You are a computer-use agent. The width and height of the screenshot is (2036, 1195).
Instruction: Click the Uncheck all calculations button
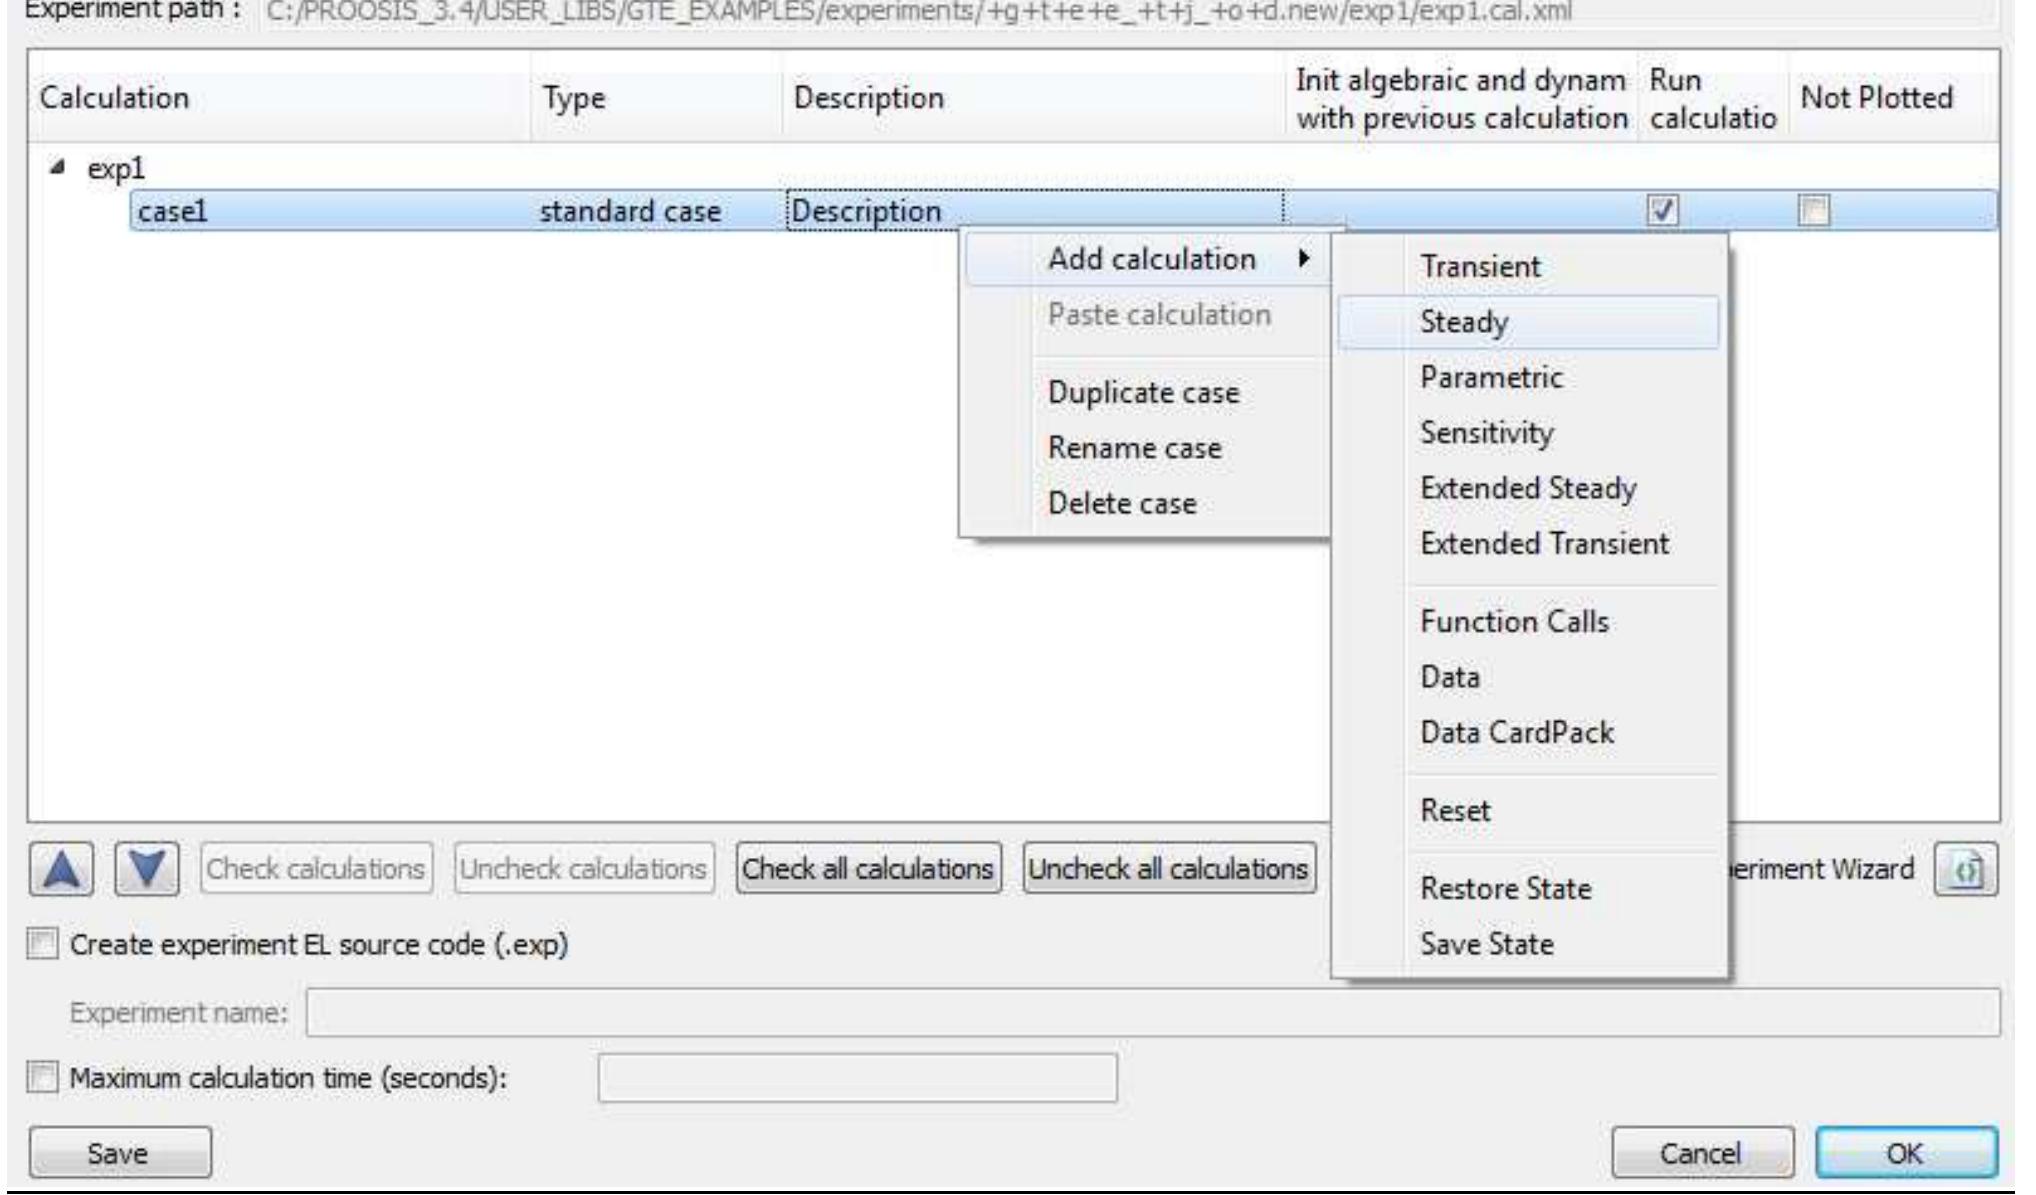pyautogui.click(x=1169, y=869)
